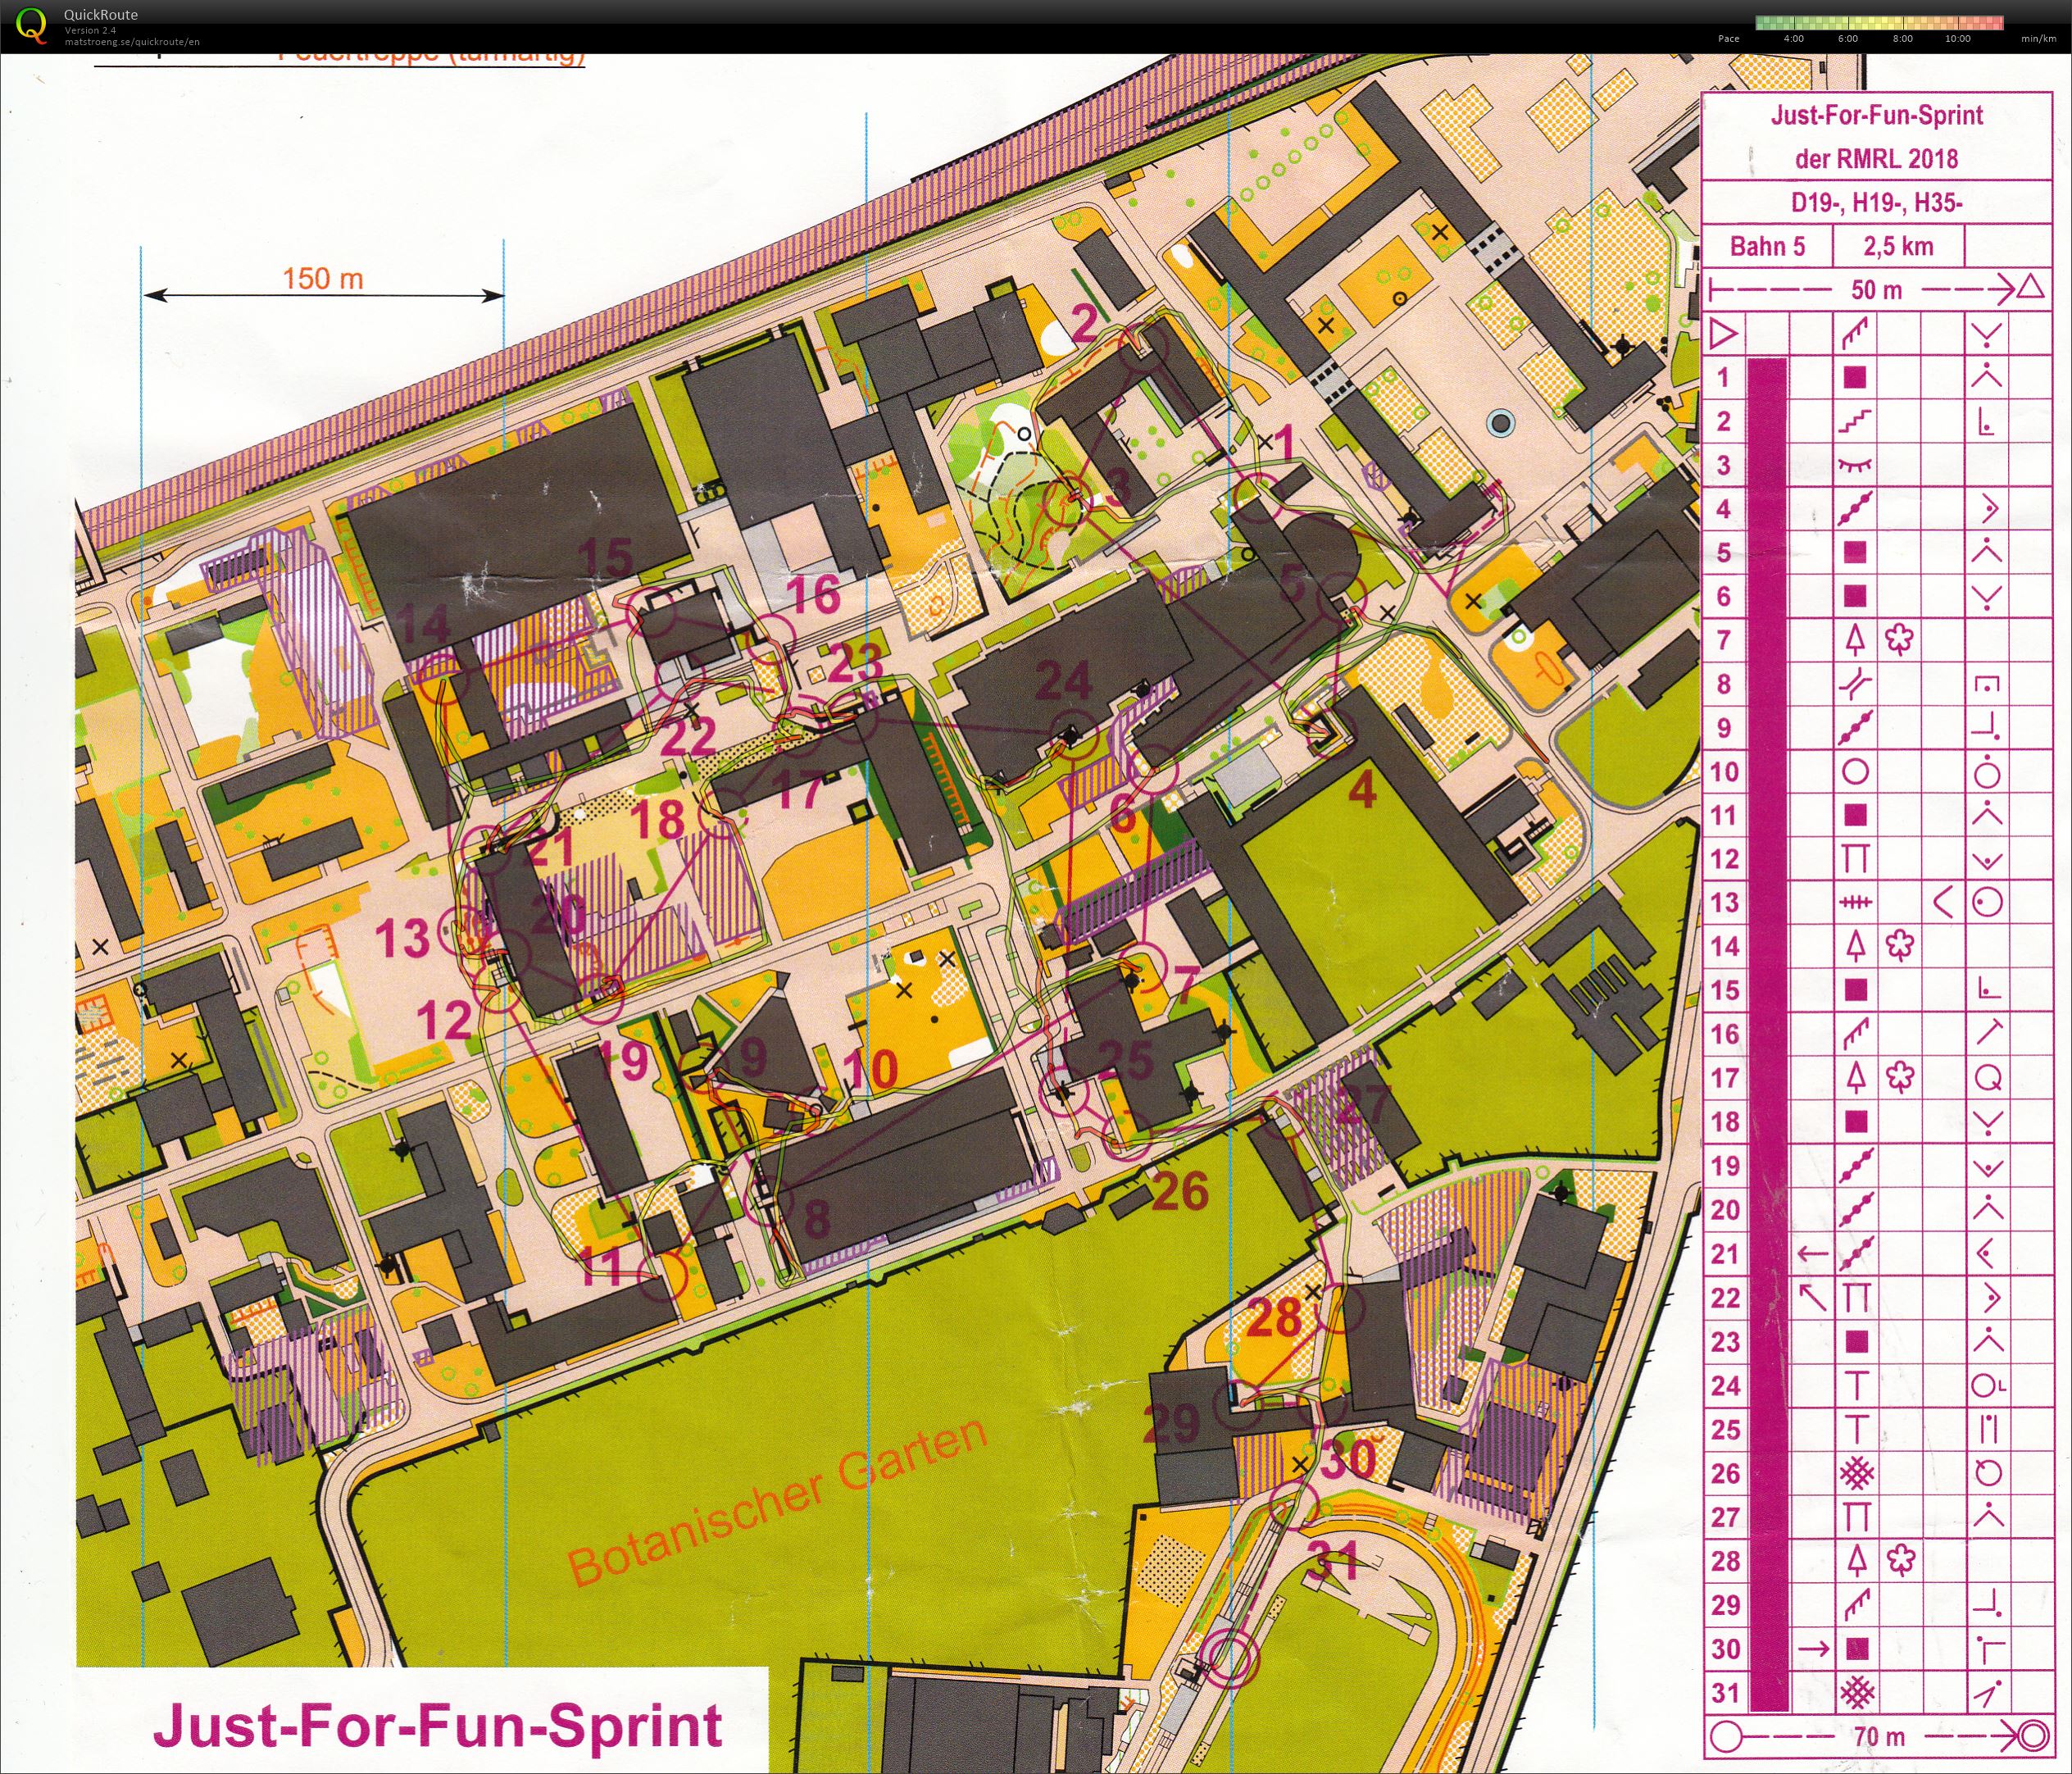This screenshot has width=2072, height=1774.
Task: Click the QuickRoute title text
Action: [100, 14]
